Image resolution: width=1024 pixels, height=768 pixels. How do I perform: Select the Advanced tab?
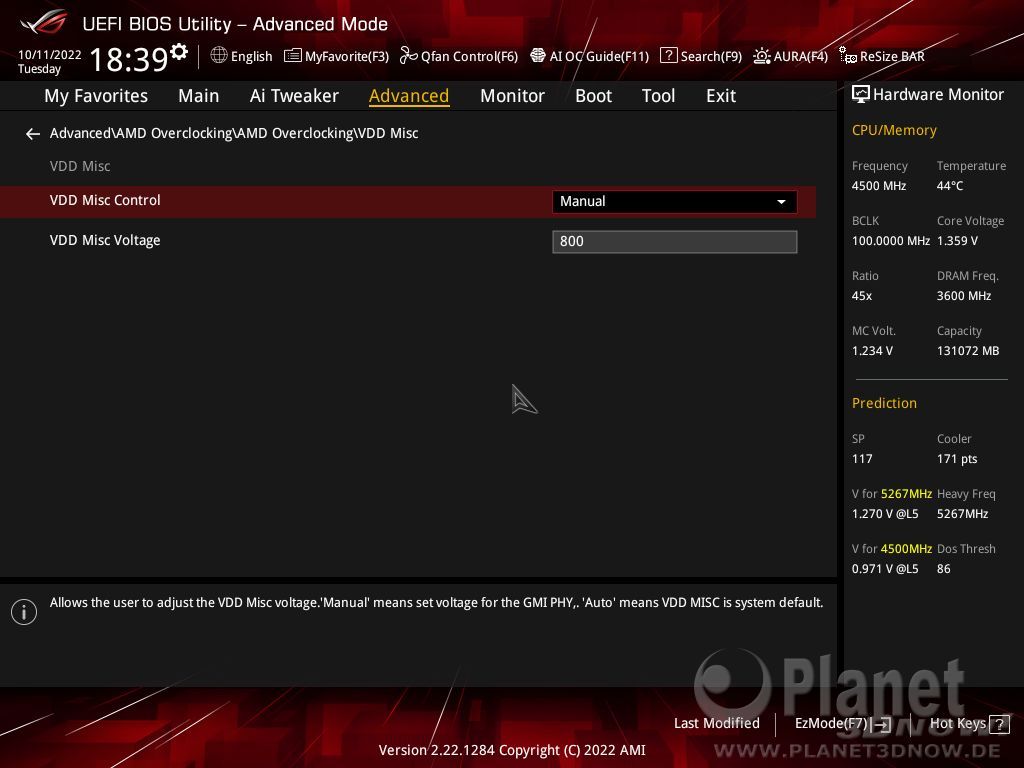click(409, 96)
